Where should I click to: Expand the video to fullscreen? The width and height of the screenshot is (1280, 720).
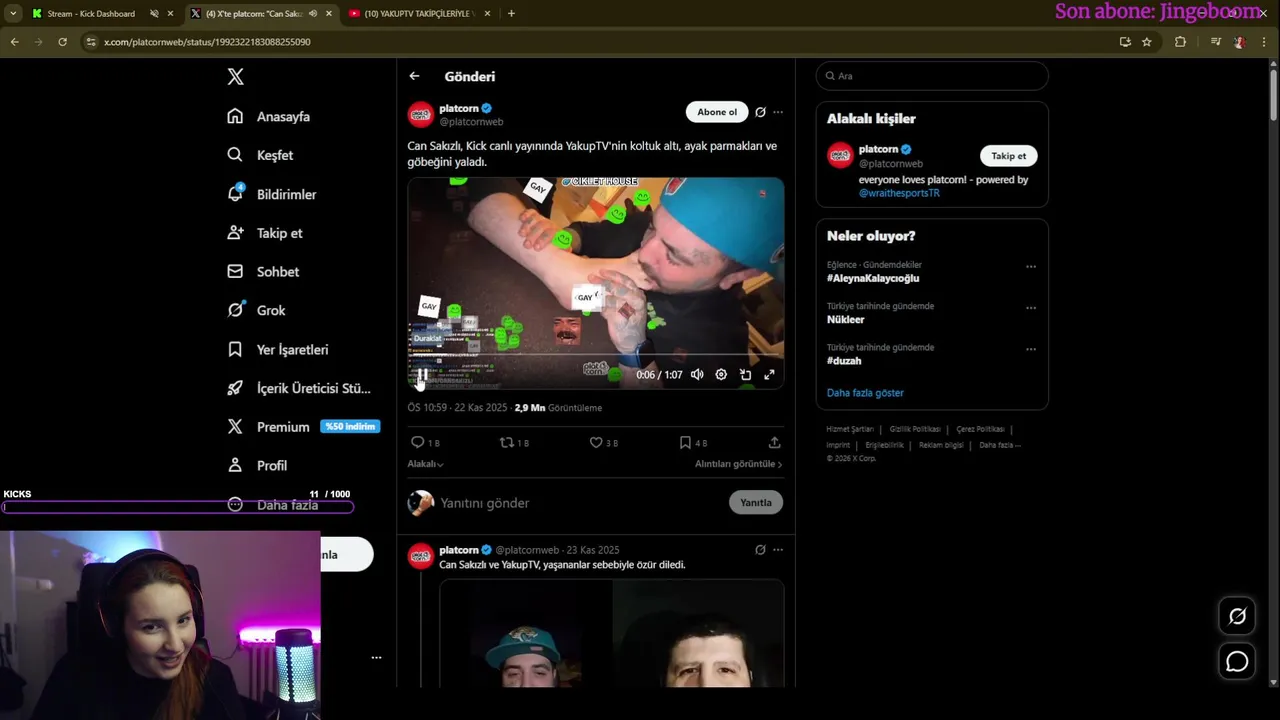(769, 375)
